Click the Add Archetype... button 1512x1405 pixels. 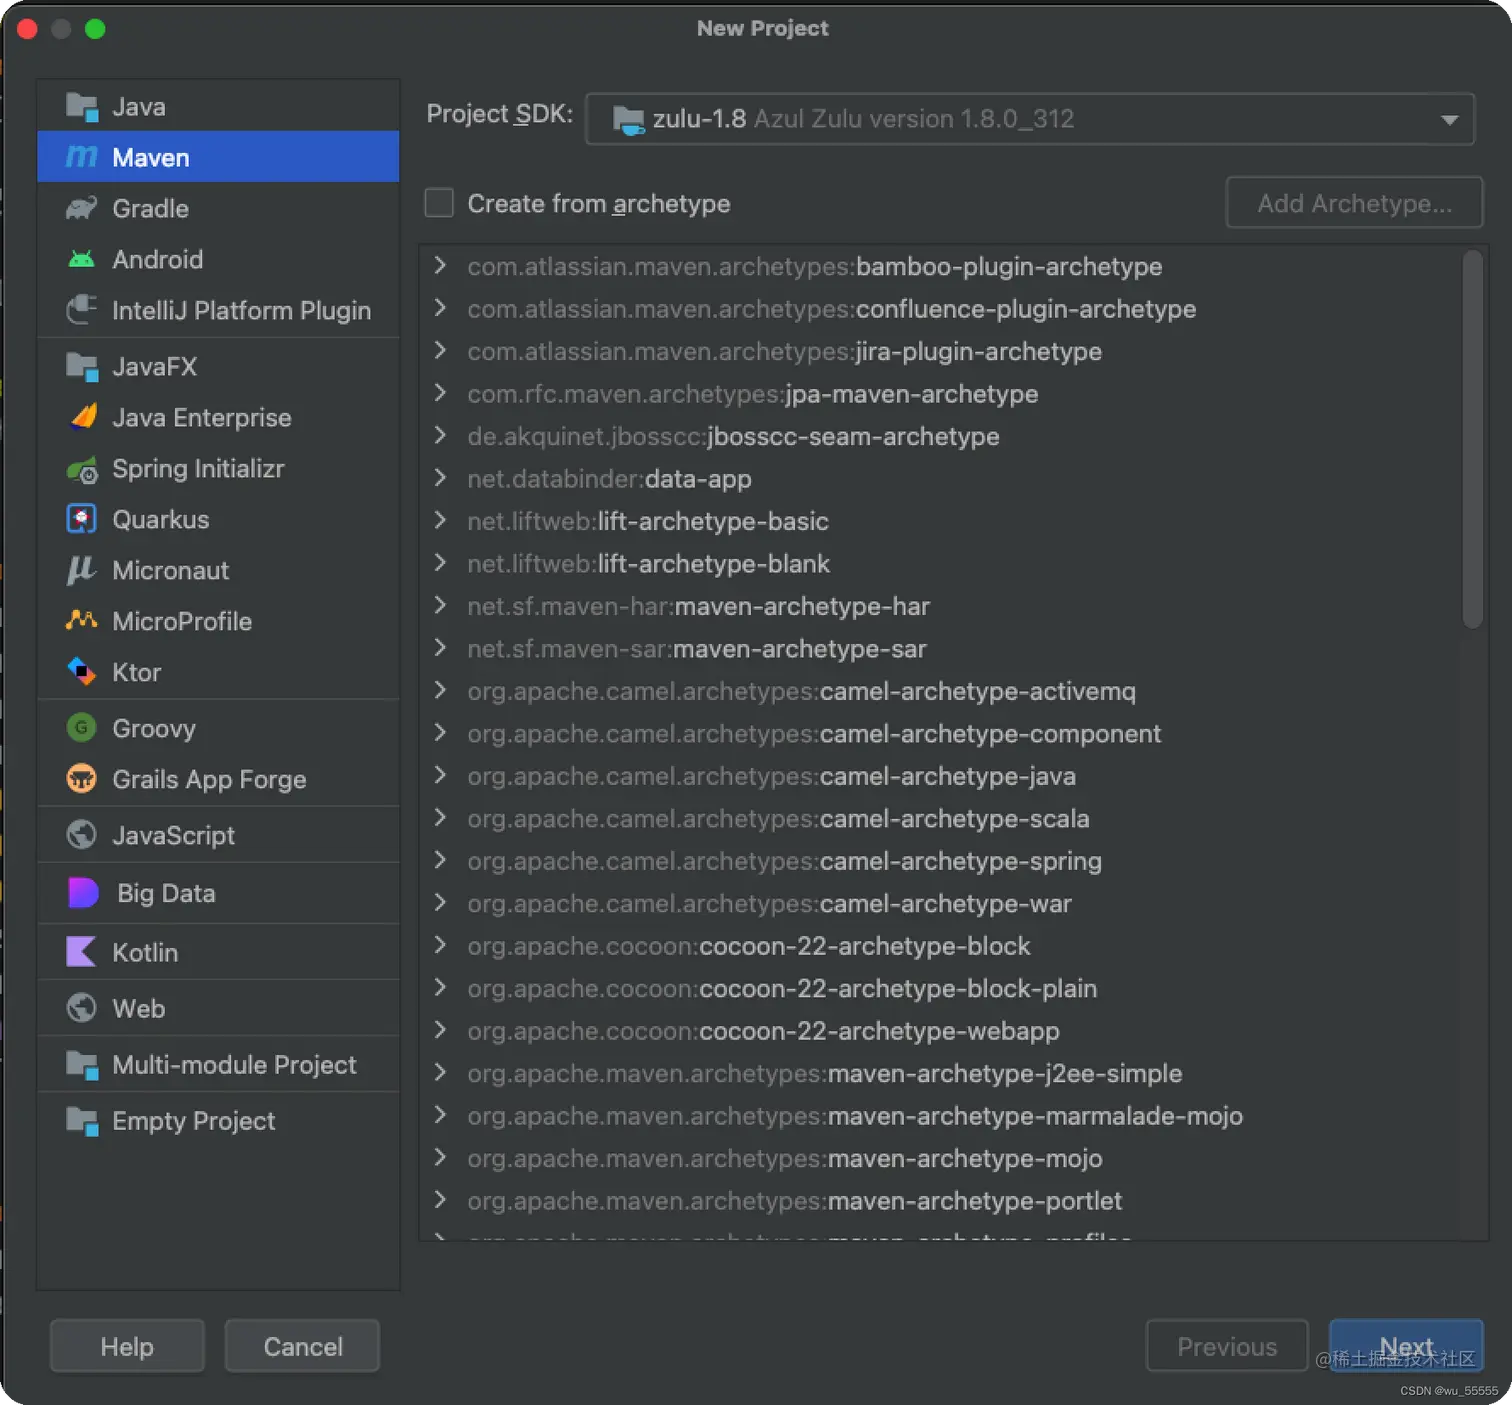[1354, 203]
